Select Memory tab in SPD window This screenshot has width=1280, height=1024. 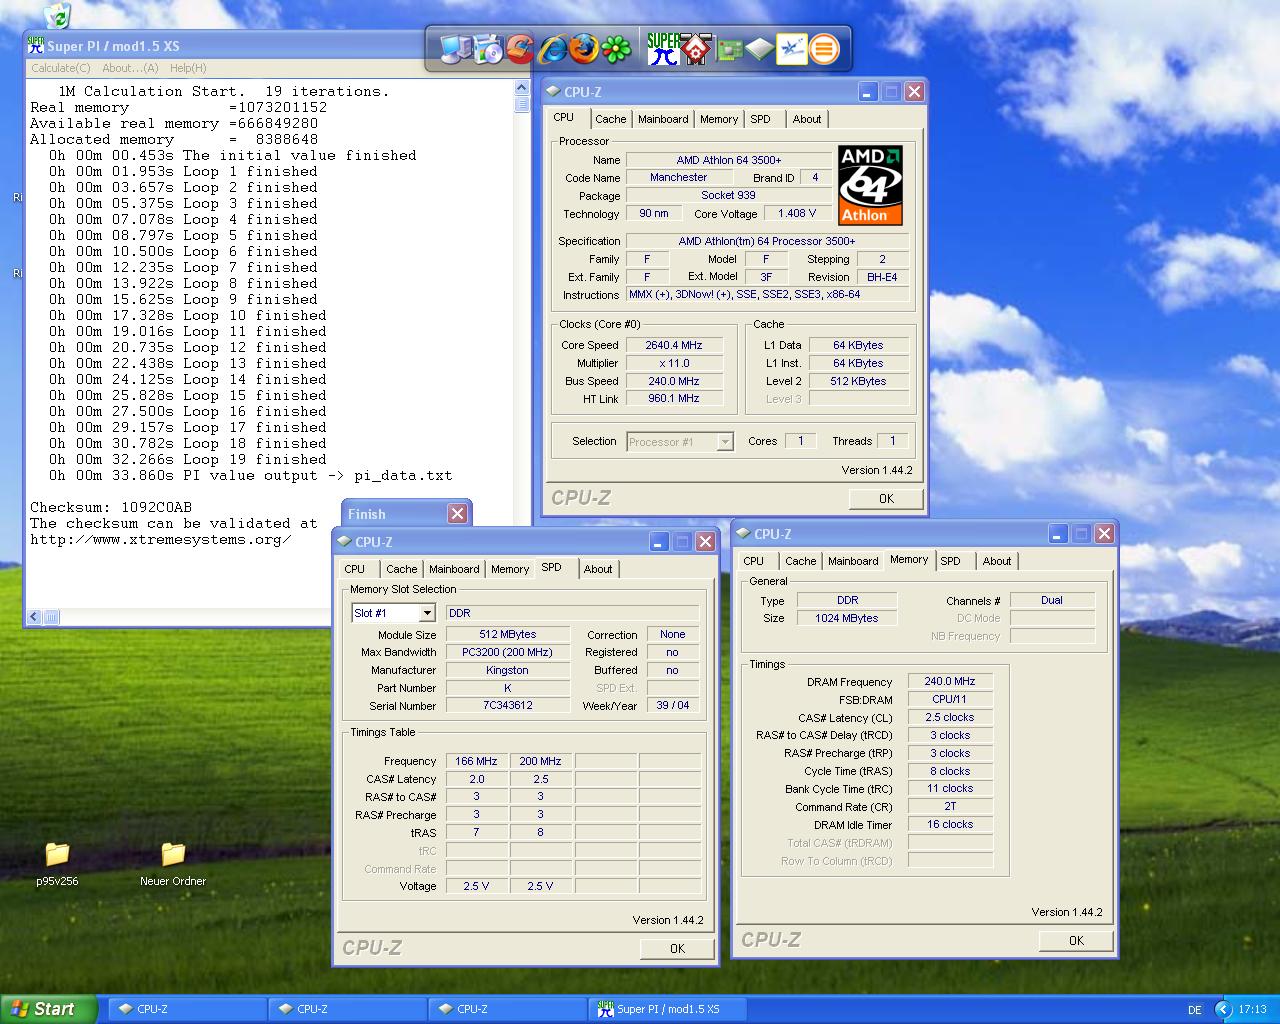click(x=510, y=569)
